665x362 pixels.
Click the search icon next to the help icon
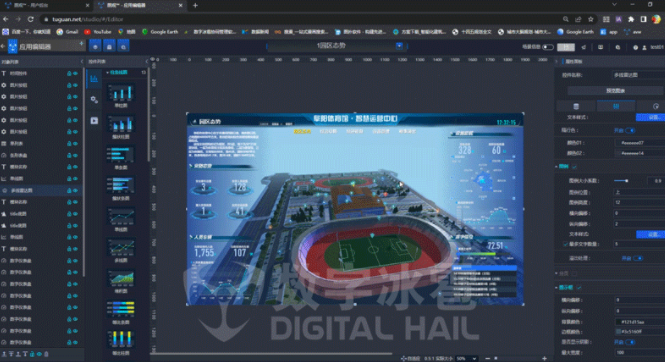(x=618, y=47)
